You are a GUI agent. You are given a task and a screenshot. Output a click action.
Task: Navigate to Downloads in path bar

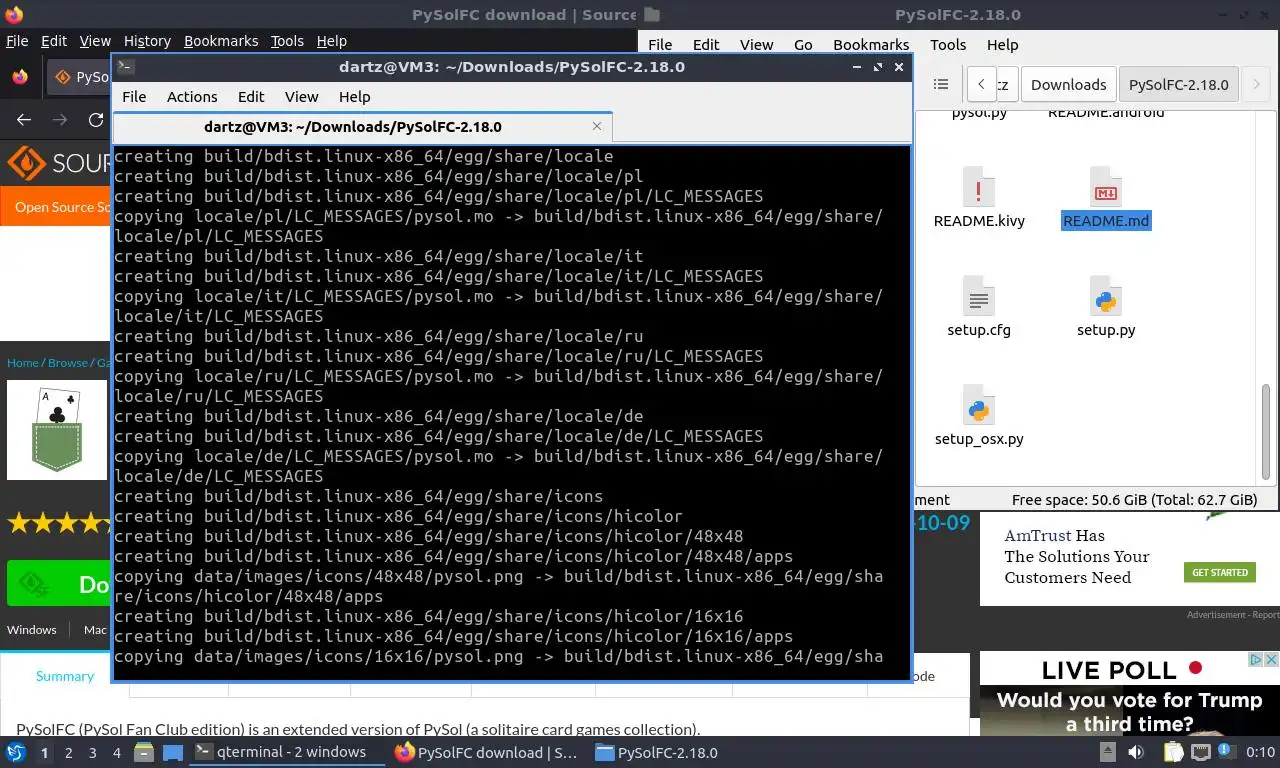pos(1068,84)
